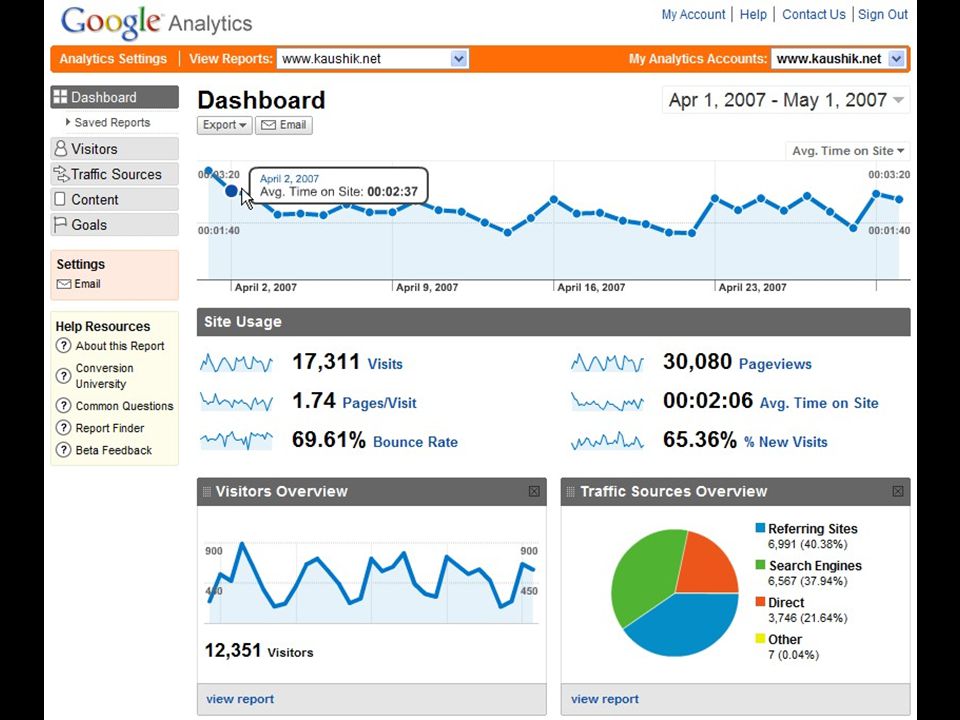Open the Content section
The height and width of the screenshot is (720, 960).
coord(114,200)
